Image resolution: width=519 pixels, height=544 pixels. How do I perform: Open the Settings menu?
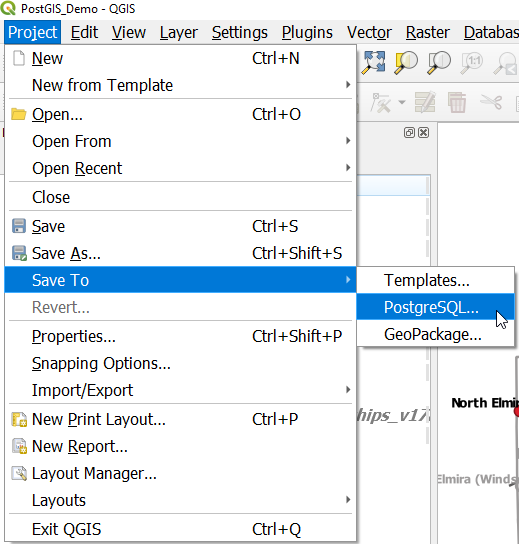(x=240, y=32)
